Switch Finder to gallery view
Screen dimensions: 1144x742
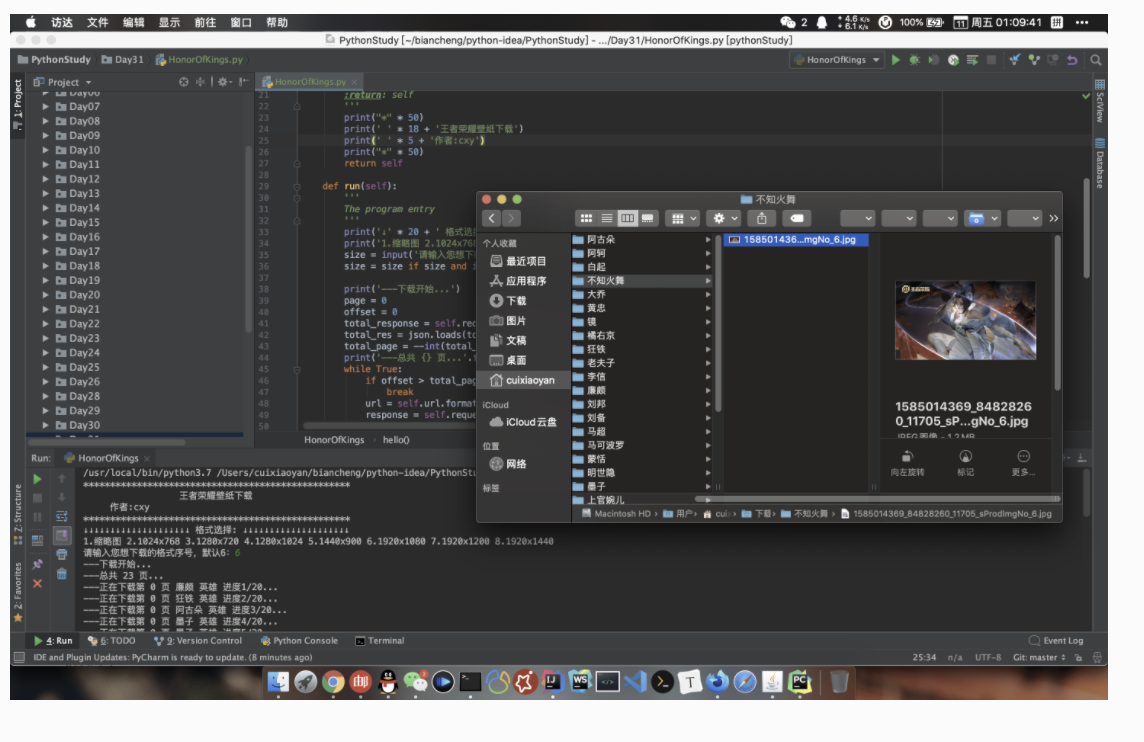[x=647, y=218]
